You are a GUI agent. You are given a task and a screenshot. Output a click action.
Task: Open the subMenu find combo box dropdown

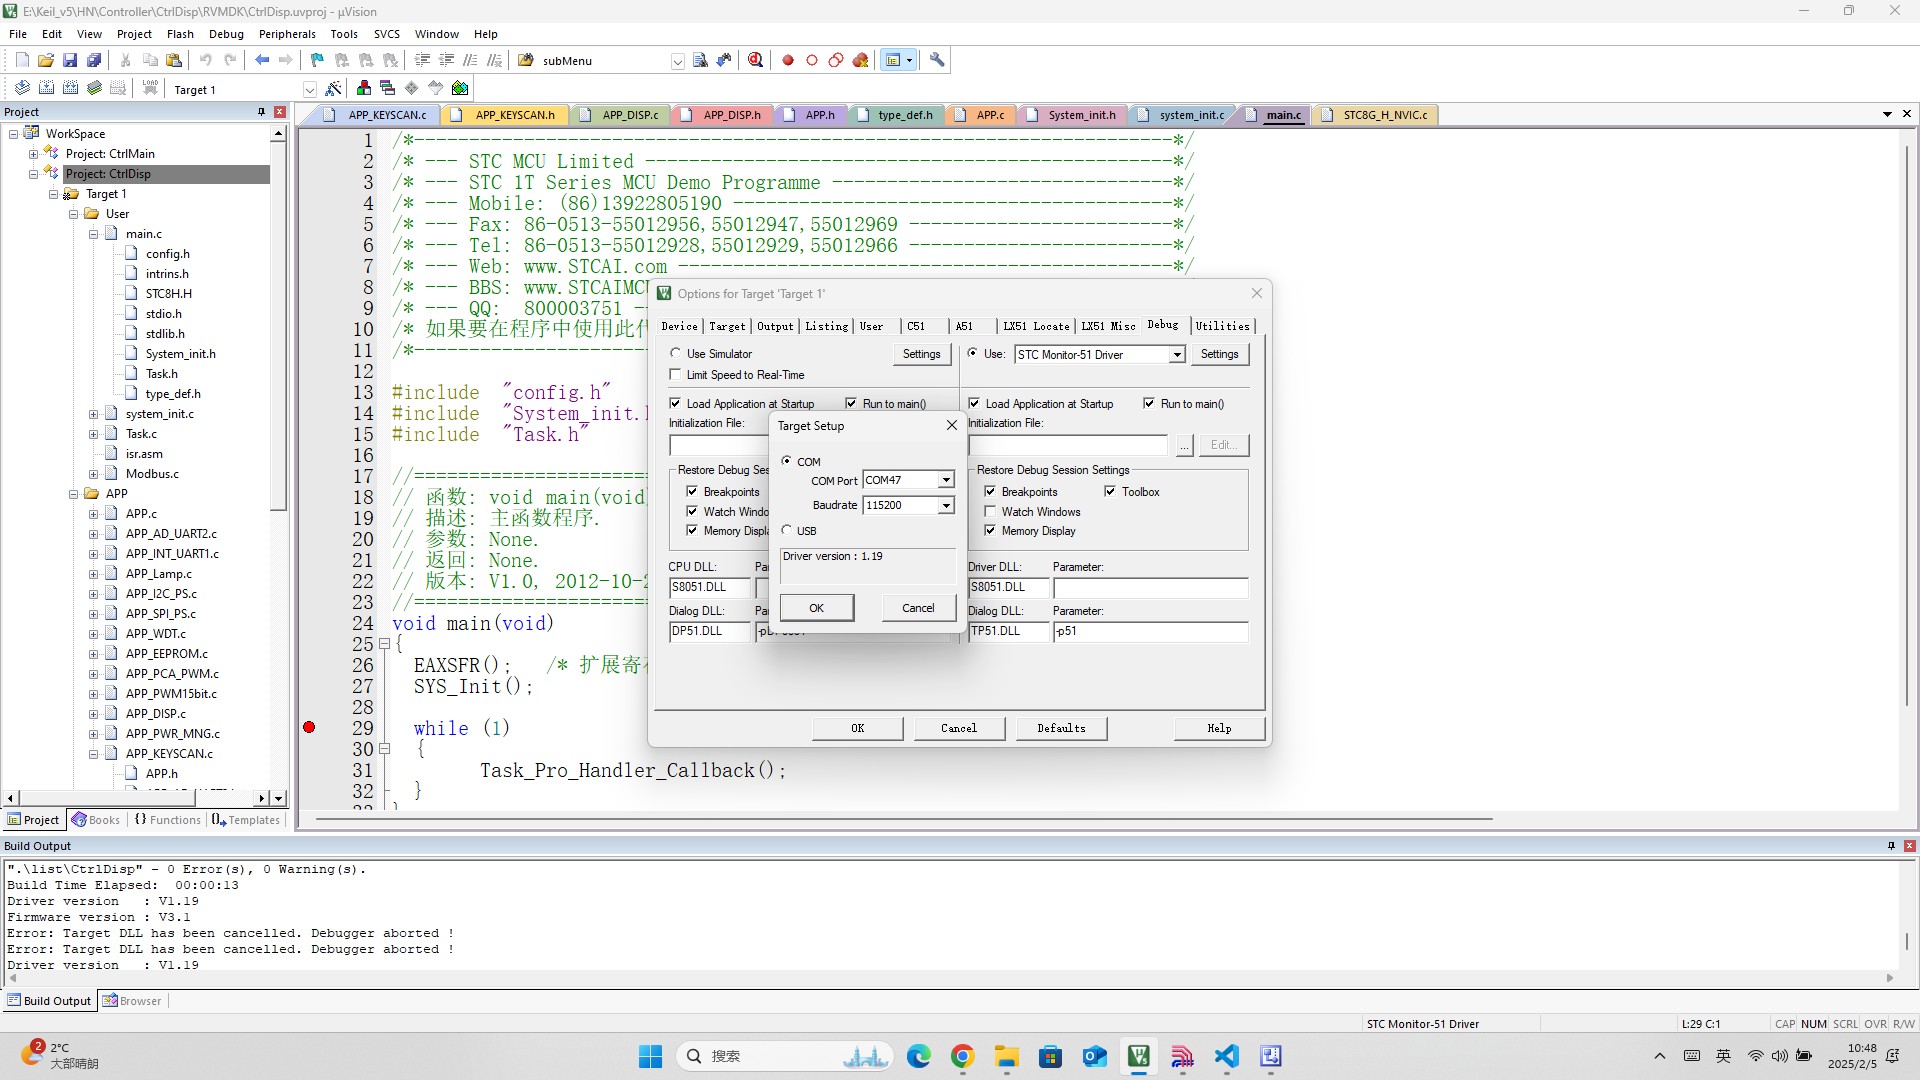677,61
